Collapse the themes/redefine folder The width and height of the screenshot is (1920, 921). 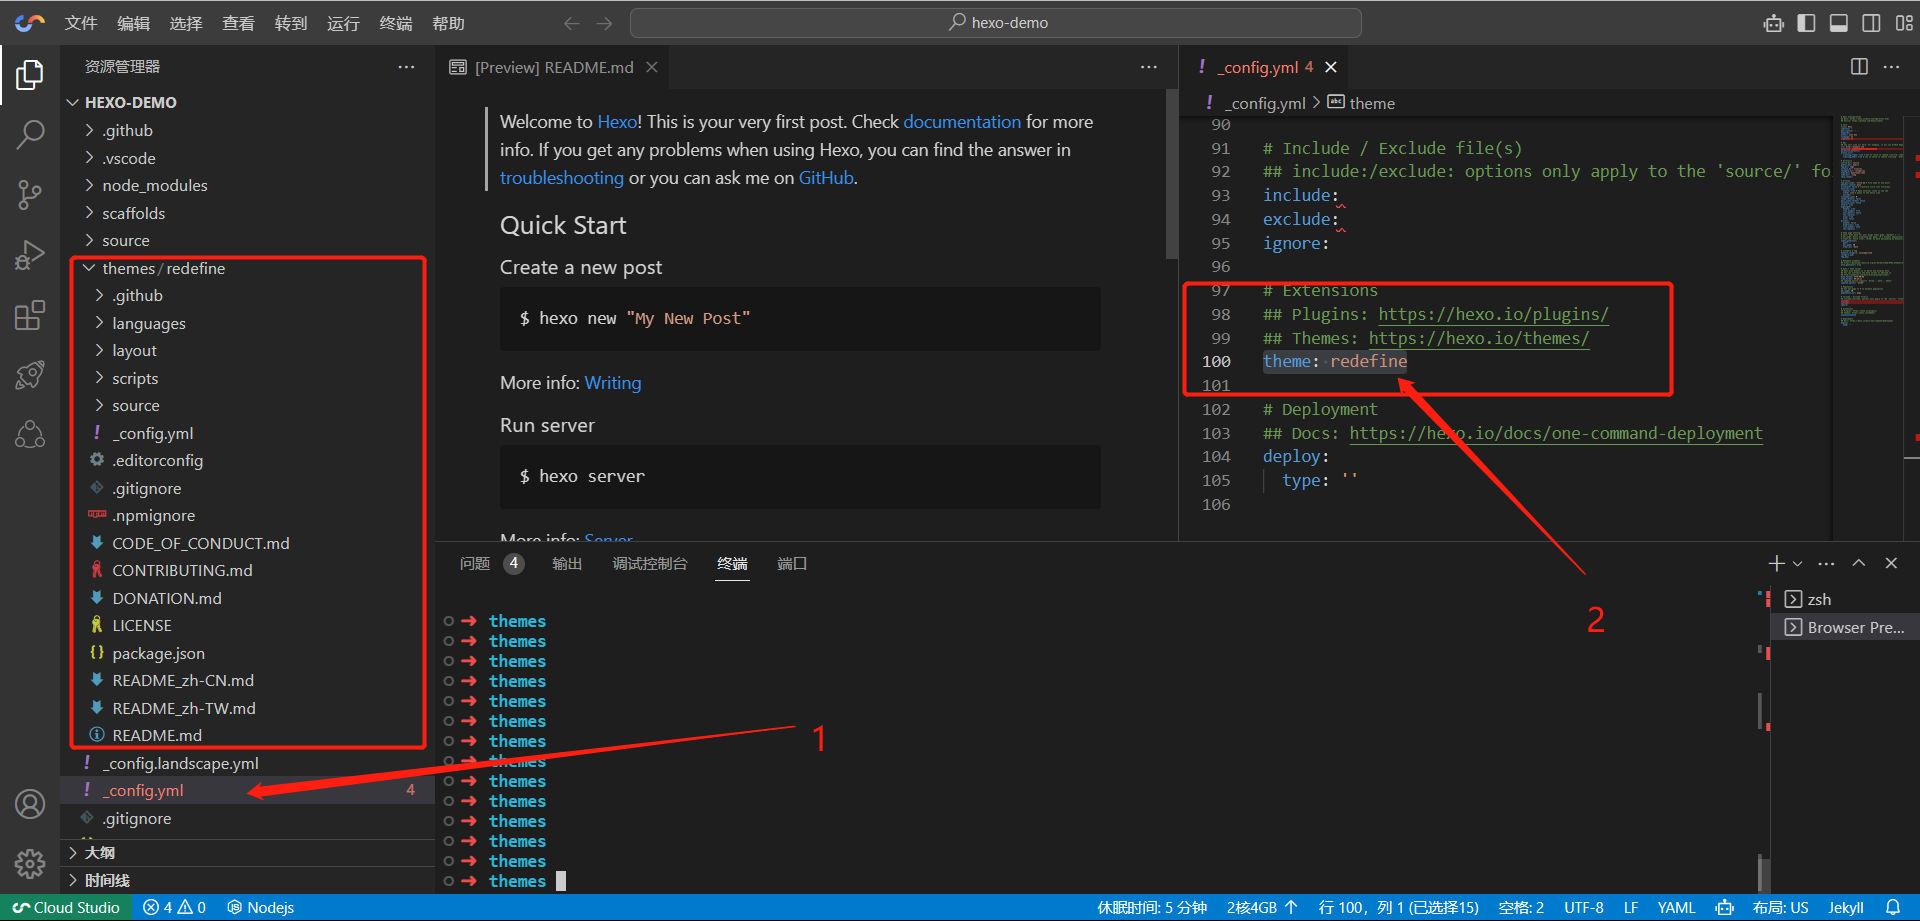(x=247, y=268)
